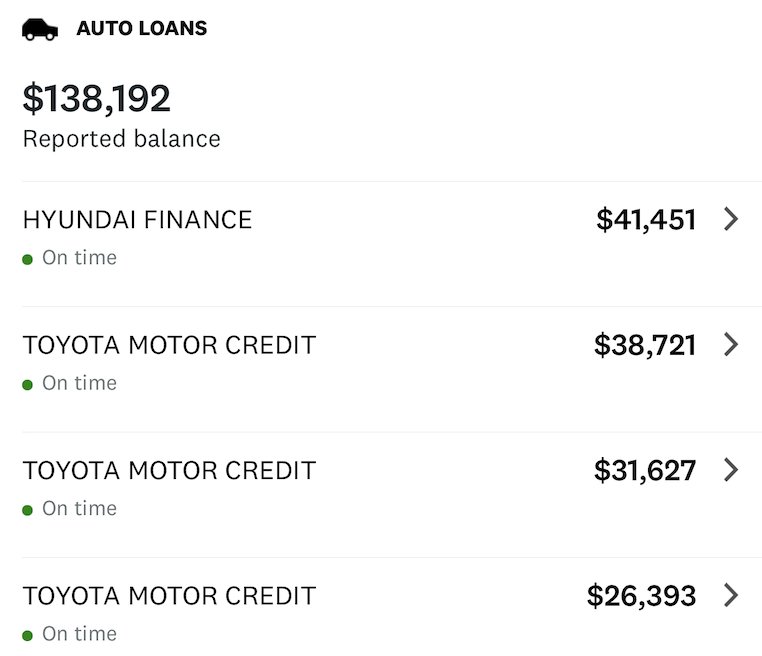
Task: Click the $138,192 total reported balance
Action: click(x=97, y=99)
